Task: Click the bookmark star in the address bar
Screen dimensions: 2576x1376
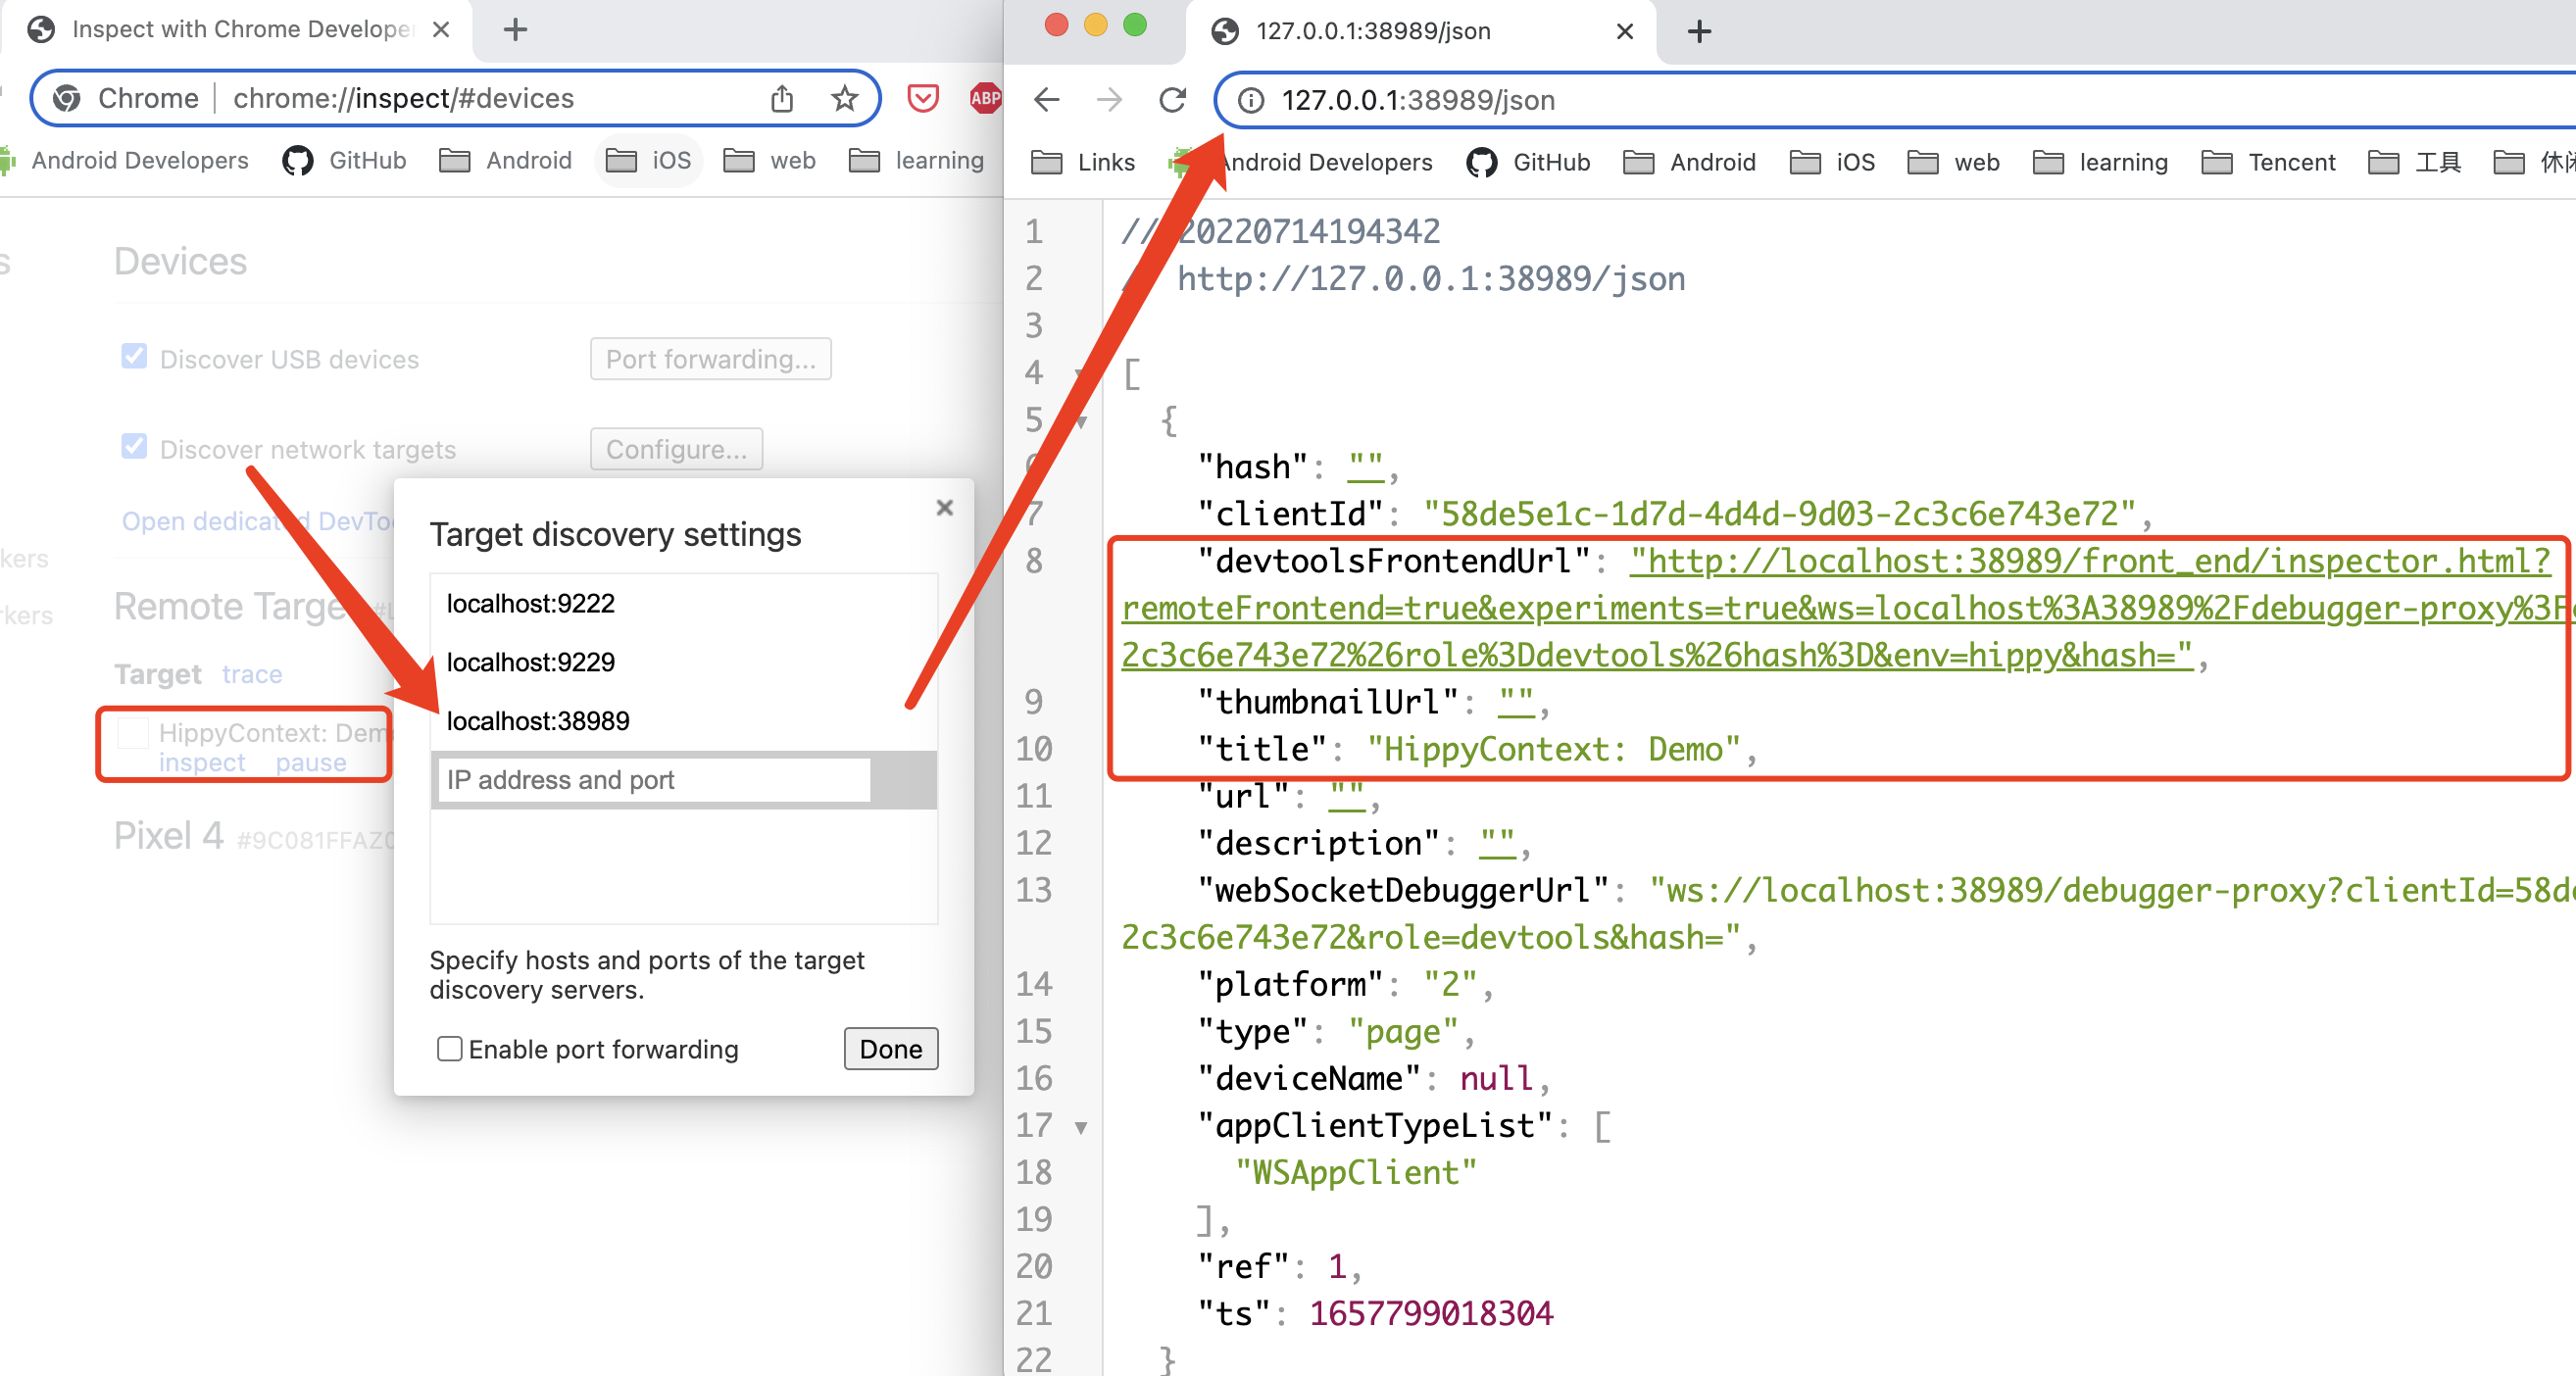Action: pos(845,98)
